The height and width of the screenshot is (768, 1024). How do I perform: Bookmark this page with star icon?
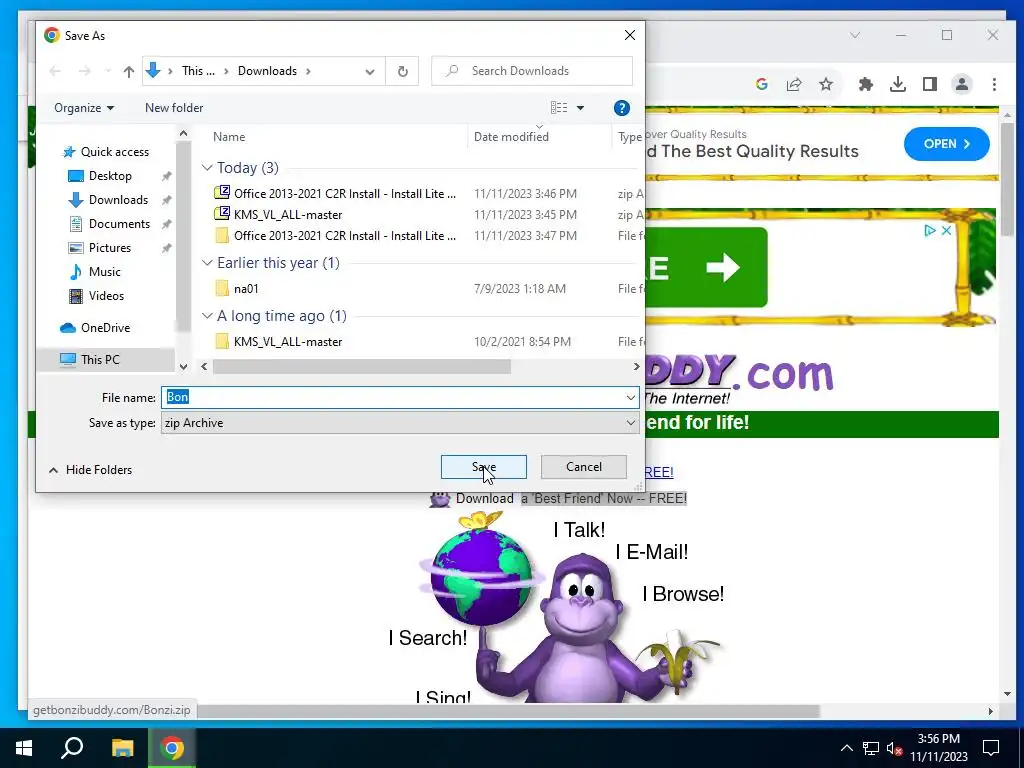[x=826, y=84]
